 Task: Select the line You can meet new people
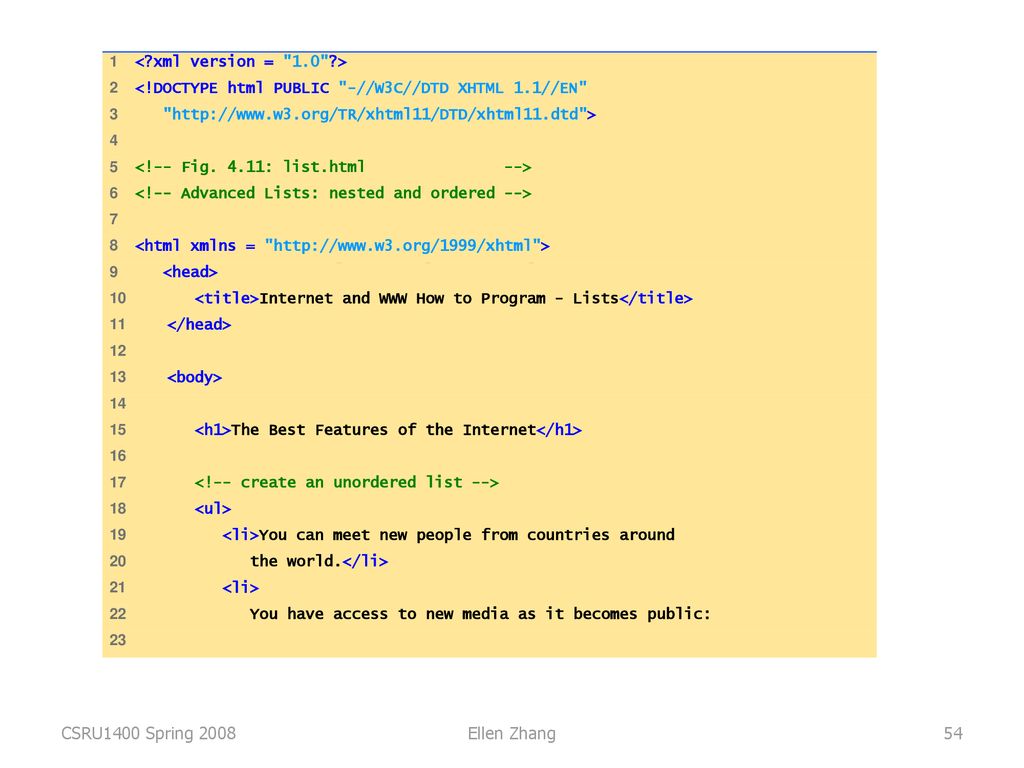click(449, 535)
